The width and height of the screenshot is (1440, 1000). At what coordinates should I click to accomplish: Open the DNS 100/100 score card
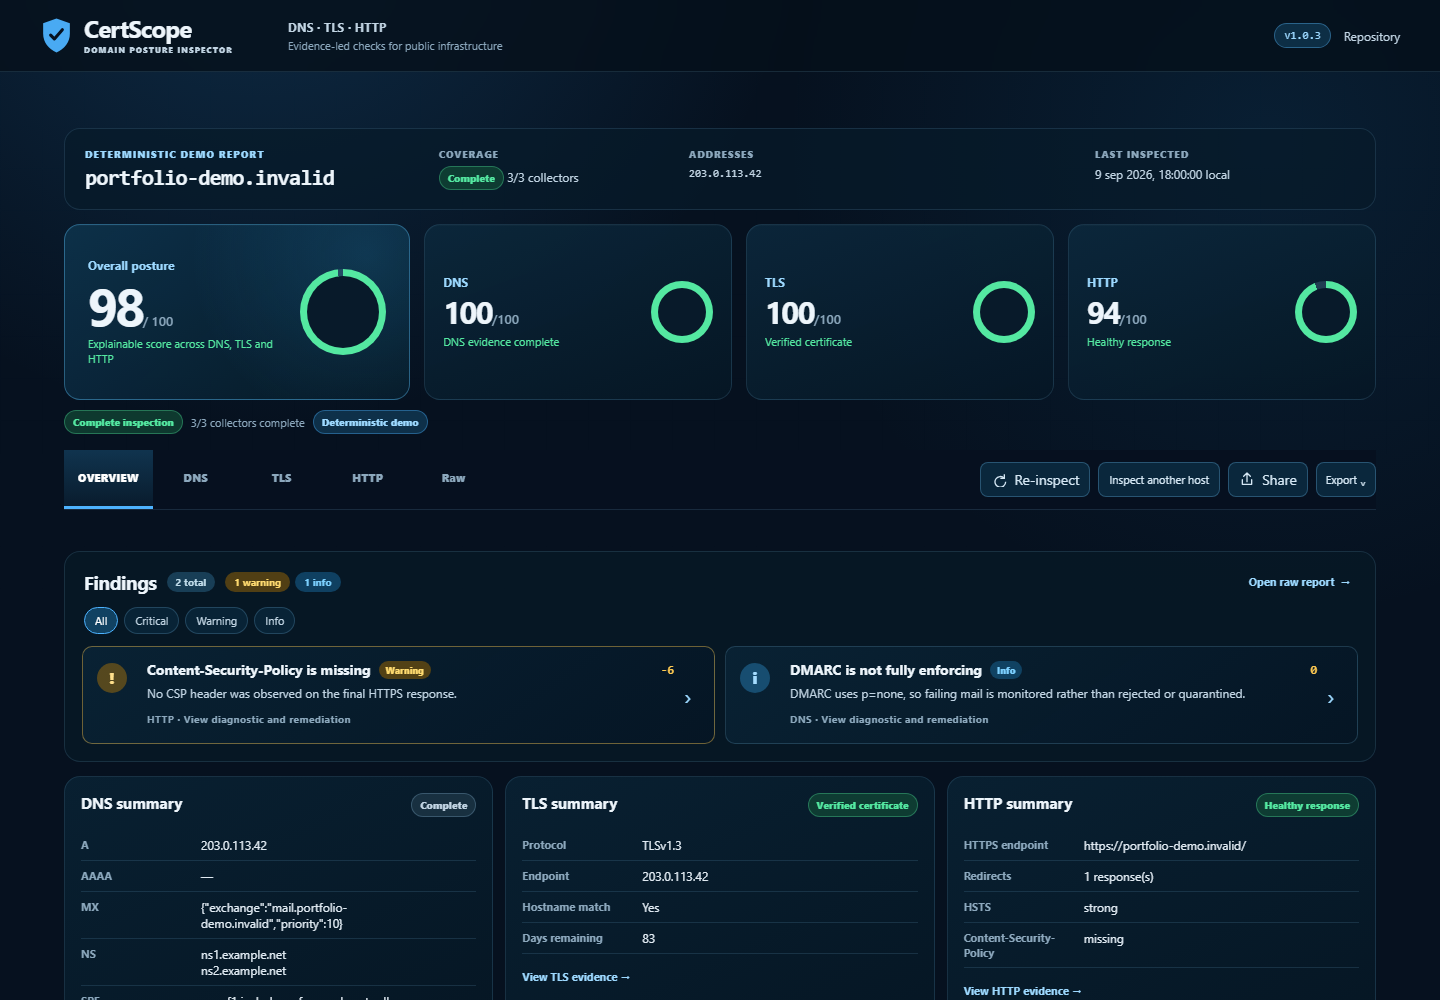[x=578, y=312]
